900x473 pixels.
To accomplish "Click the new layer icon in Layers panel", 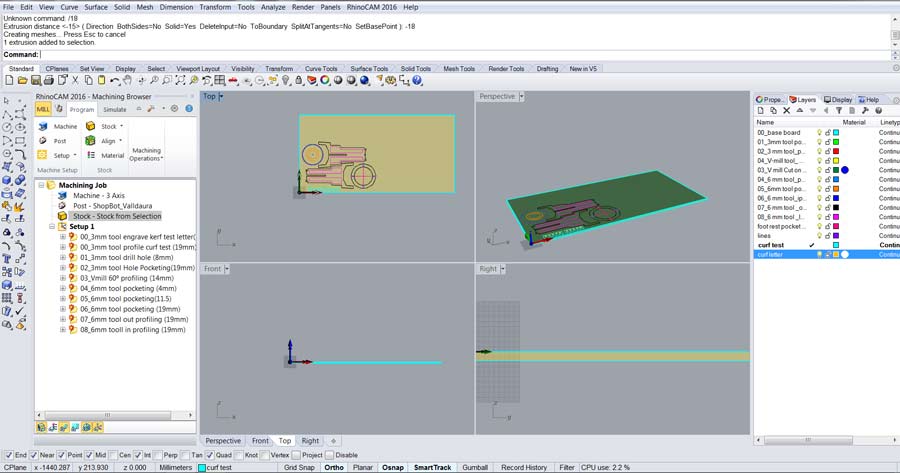I will coord(760,111).
